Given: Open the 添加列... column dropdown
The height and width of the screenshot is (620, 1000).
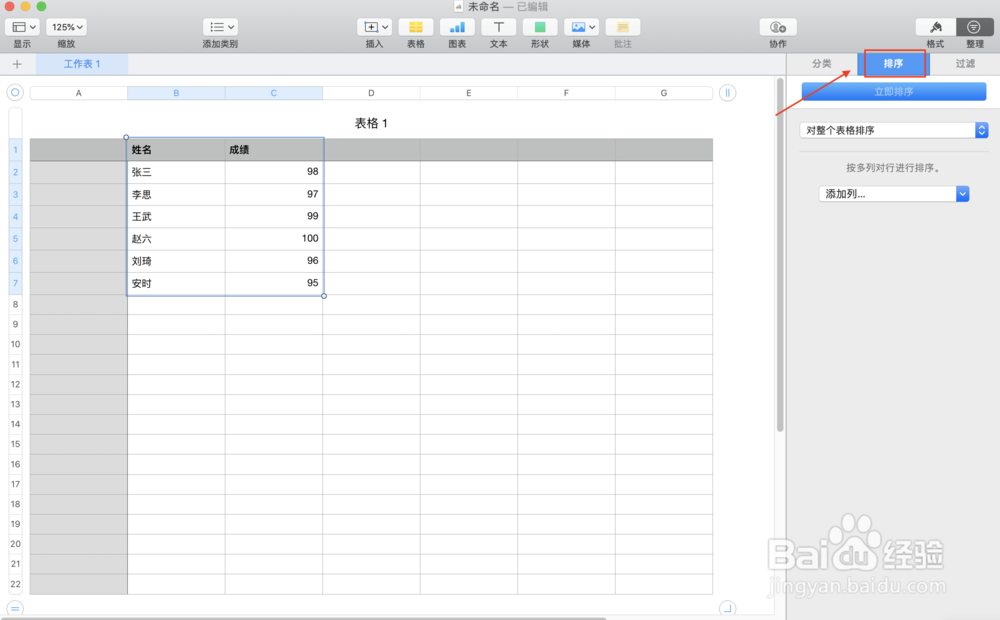Looking at the screenshot, I should coord(893,194).
